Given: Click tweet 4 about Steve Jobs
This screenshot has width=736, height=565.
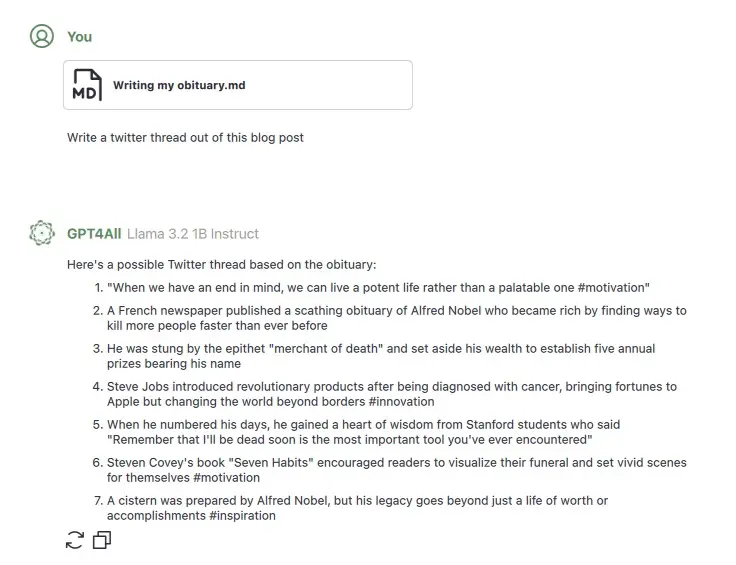Looking at the screenshot, I should (x=391, y=394).
